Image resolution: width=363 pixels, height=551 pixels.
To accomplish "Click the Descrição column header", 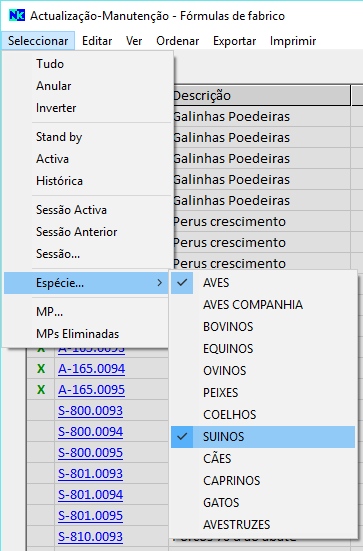I will (261, 95).
